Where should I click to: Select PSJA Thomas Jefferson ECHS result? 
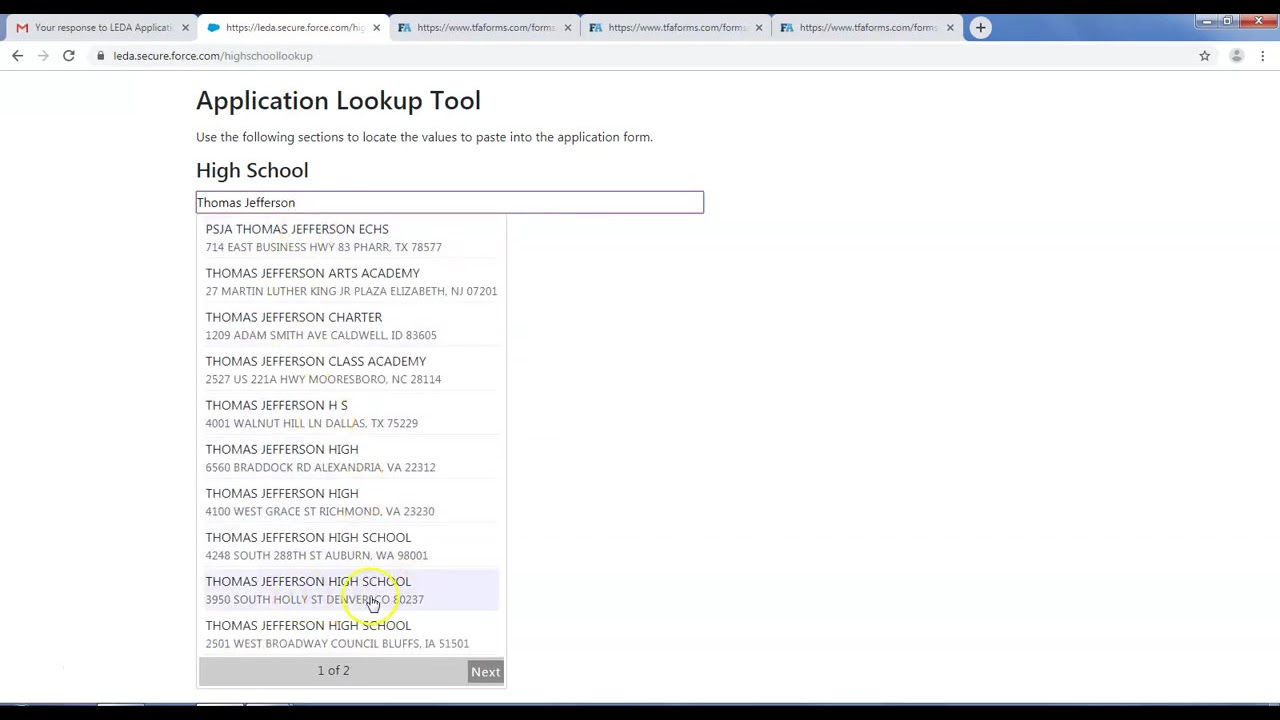coord(351,238)
